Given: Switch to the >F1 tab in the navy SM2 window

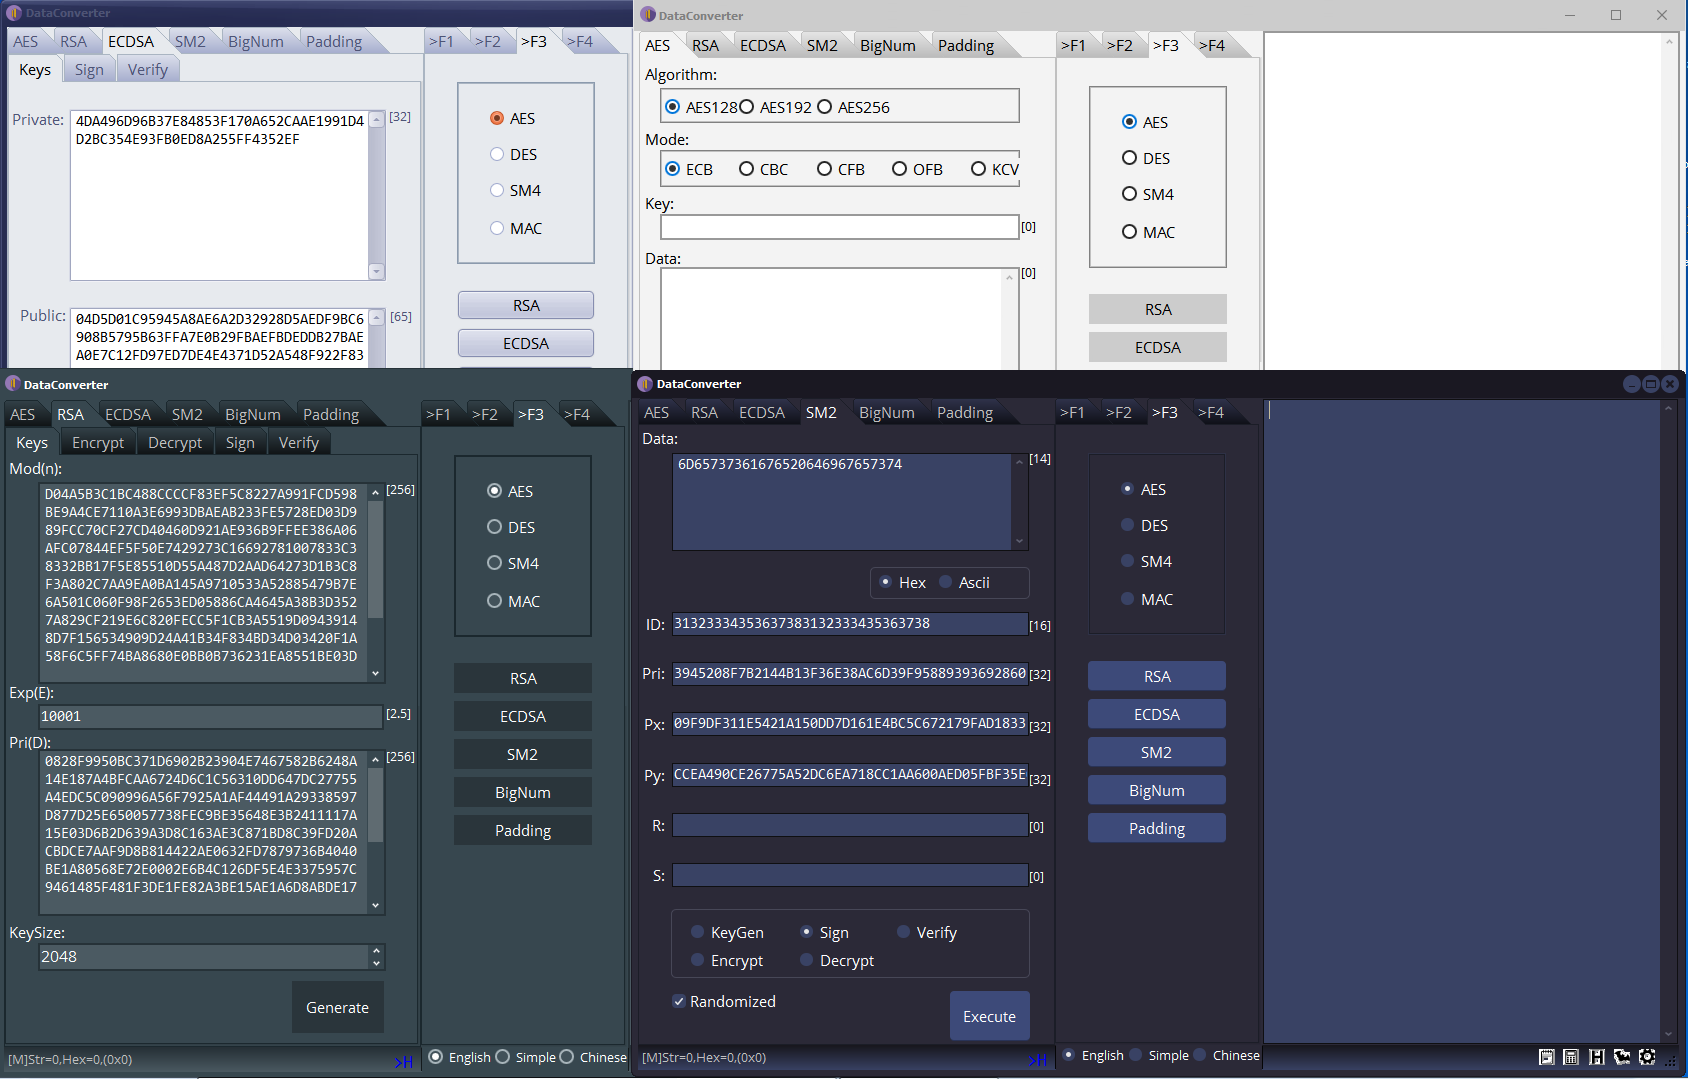Looking at the screenshot, I should point(1073,413).
